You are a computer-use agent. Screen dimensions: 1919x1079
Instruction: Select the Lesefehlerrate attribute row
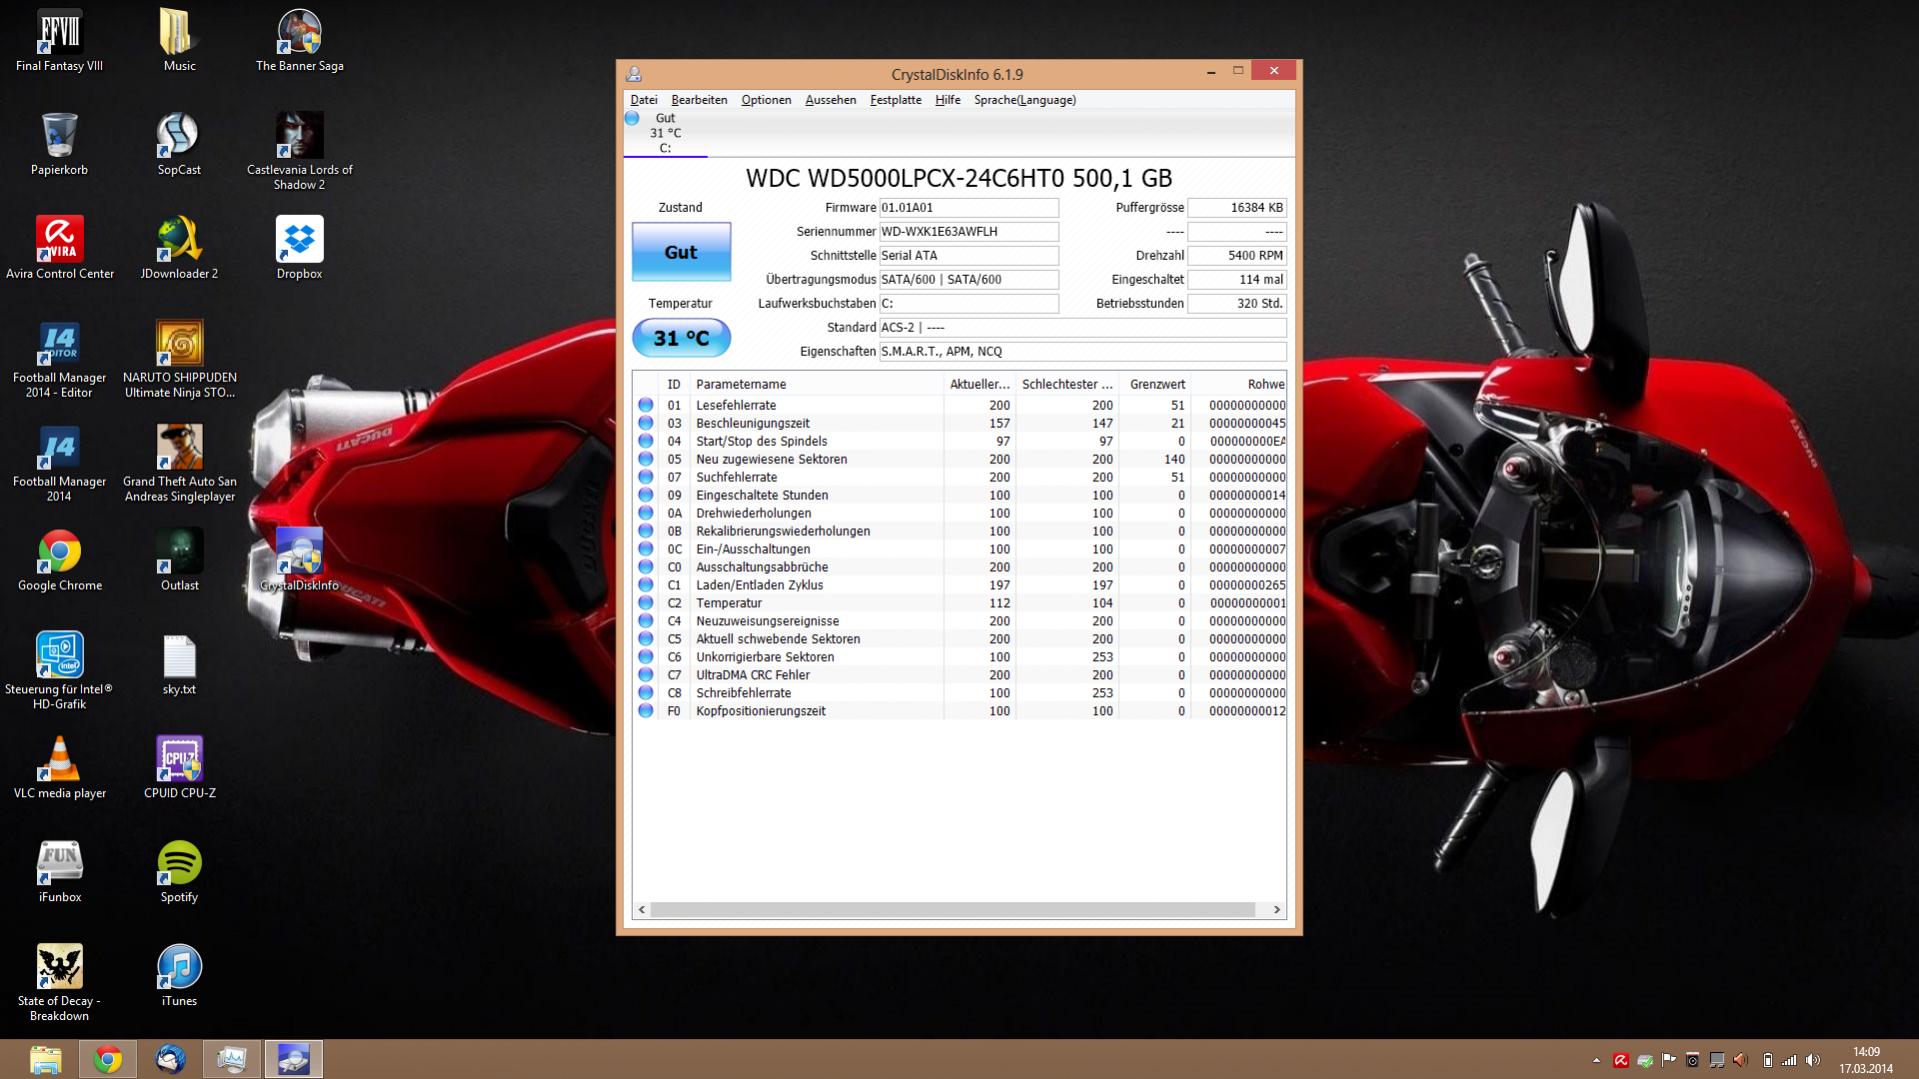960,405
